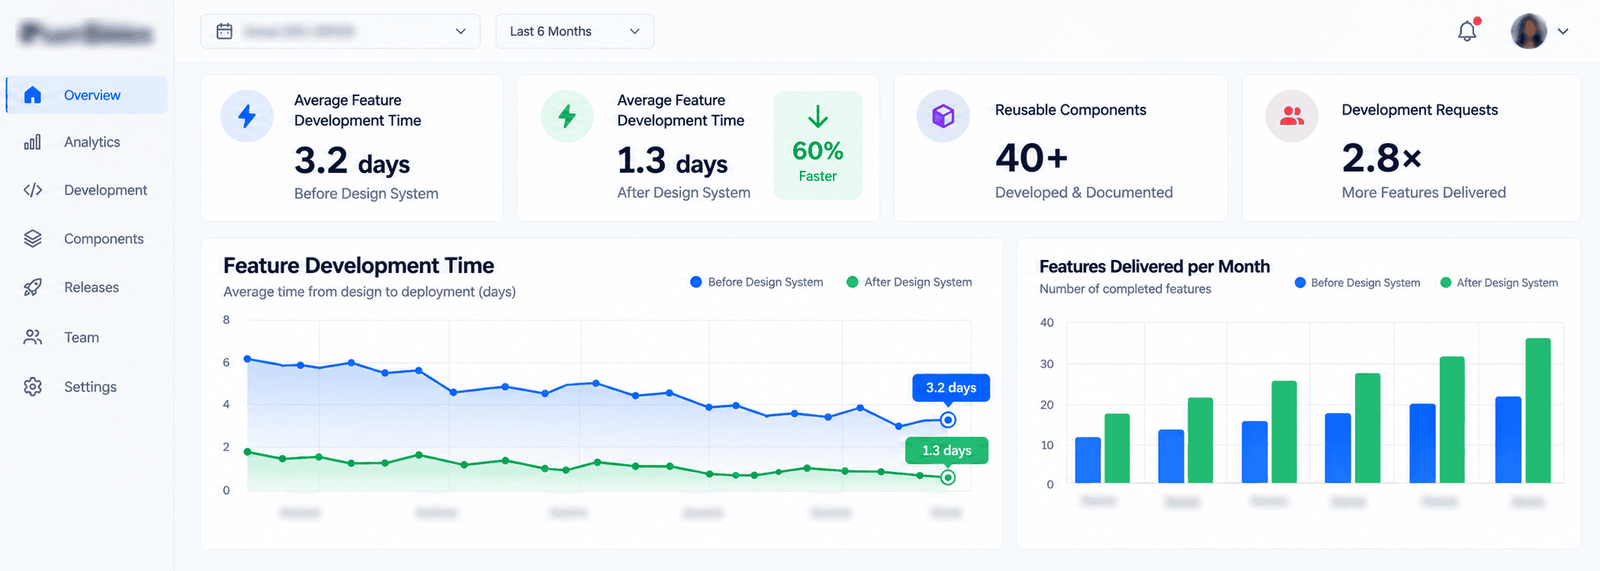Toggle After Design System legend in line chart
1600x571 pixels.
point(909,282)
